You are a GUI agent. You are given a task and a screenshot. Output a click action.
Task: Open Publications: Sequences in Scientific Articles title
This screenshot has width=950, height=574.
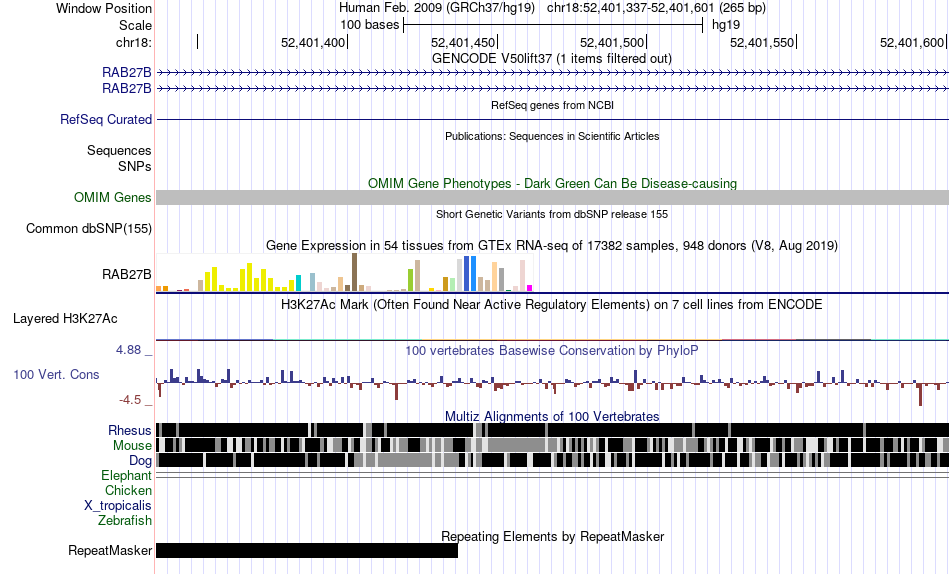pos(552,136)
